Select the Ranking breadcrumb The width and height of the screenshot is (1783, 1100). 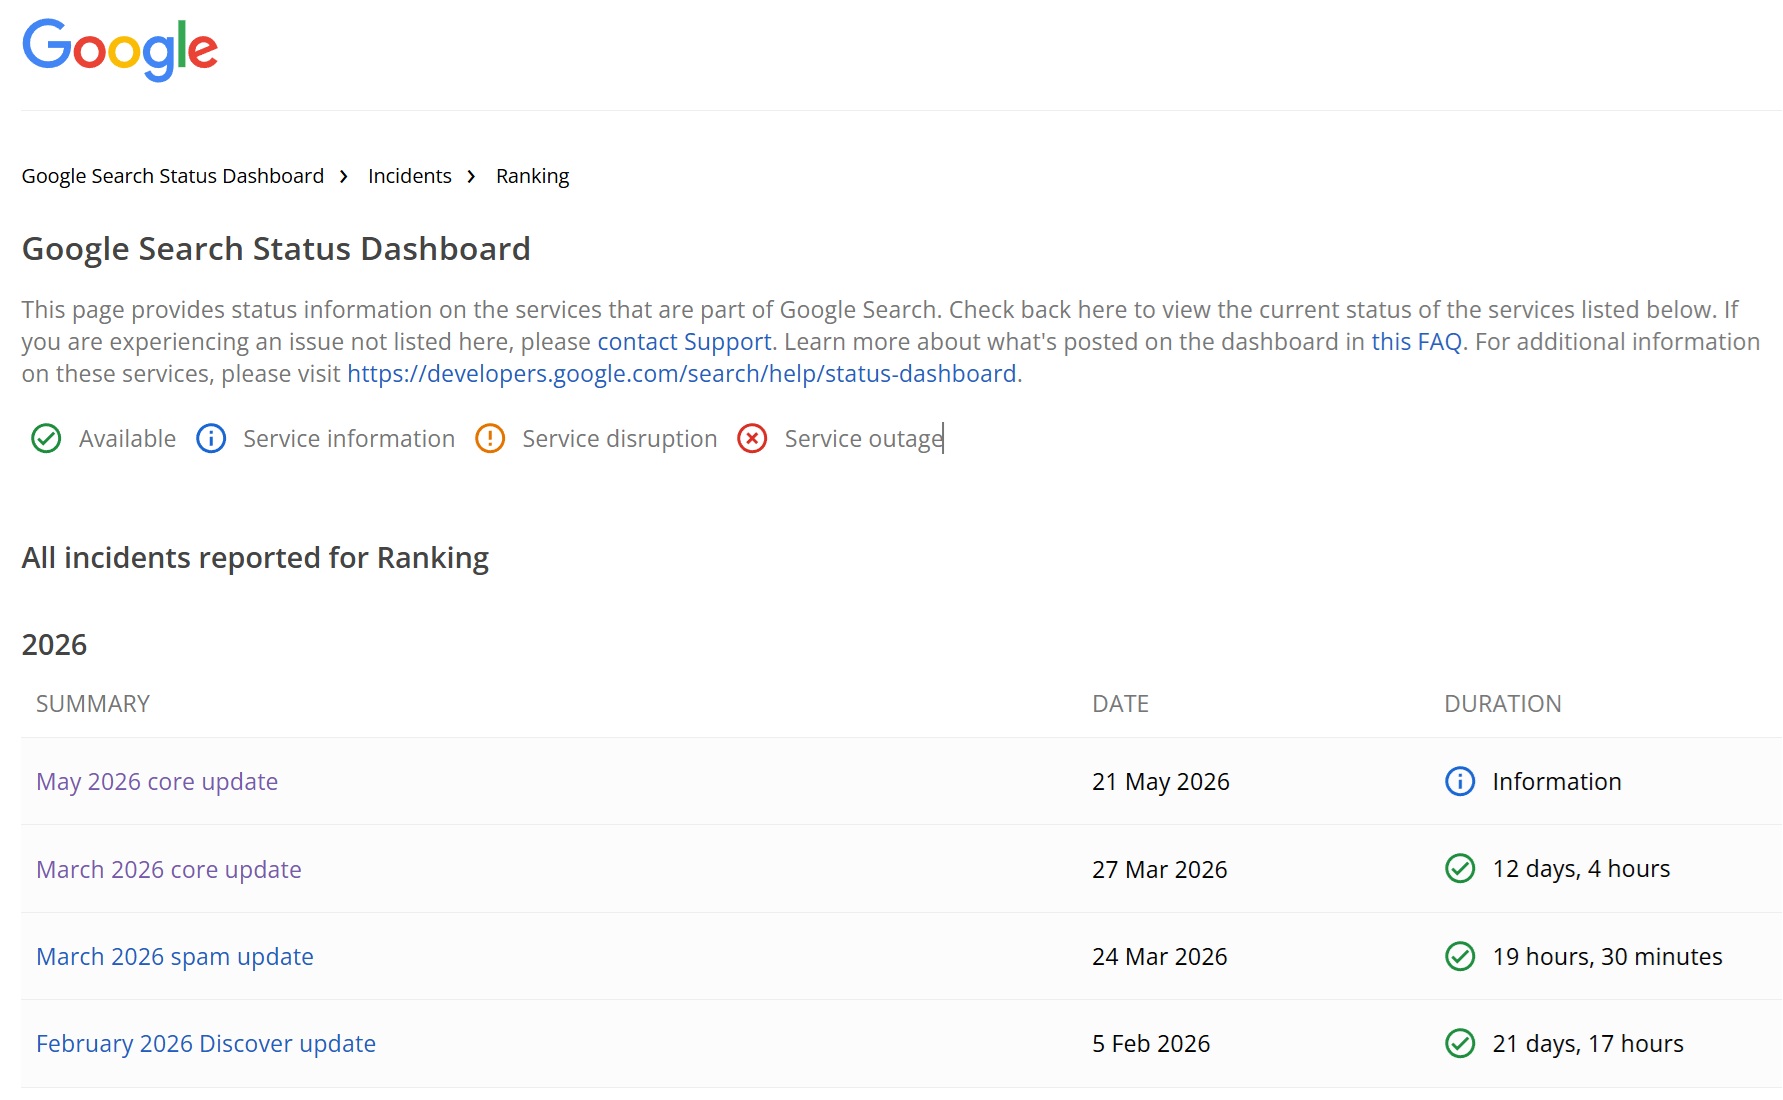point(533,177)
